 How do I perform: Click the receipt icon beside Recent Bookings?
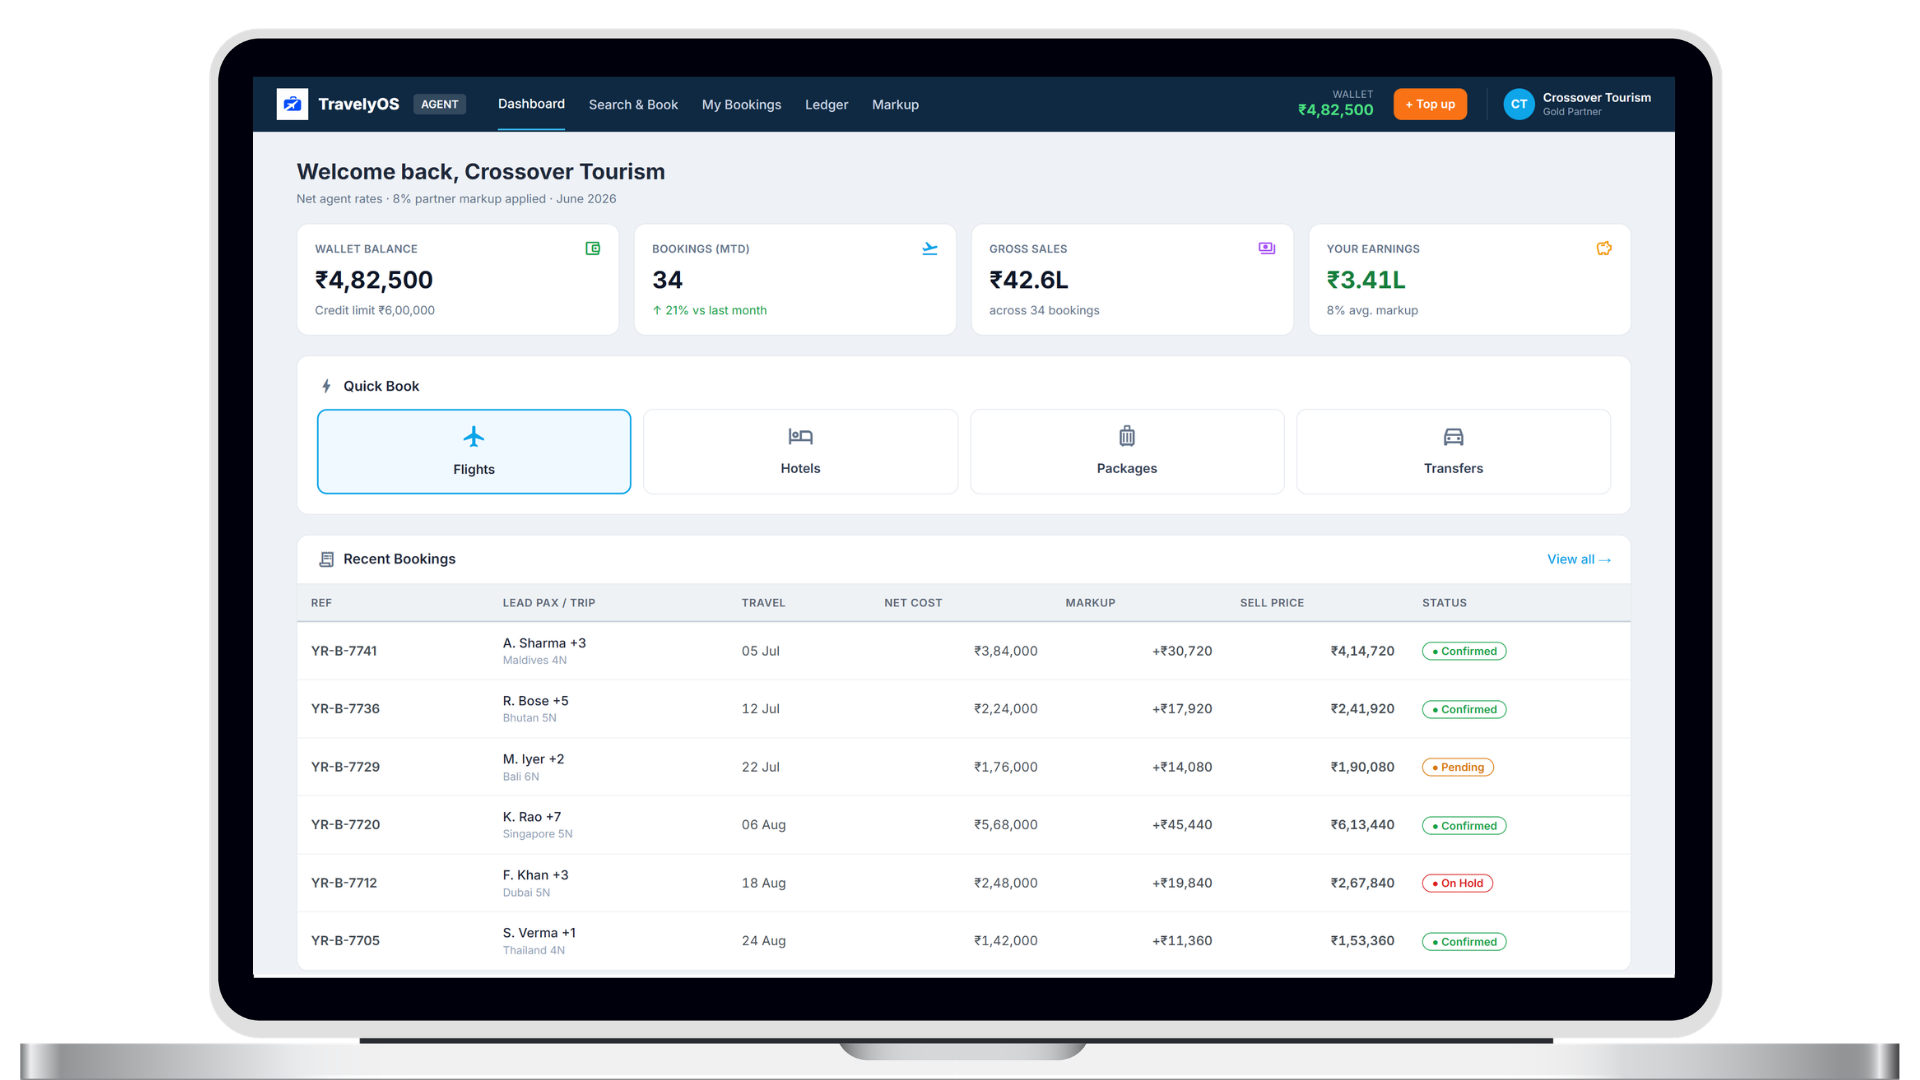pyautogui.click(x=326, y=559)
